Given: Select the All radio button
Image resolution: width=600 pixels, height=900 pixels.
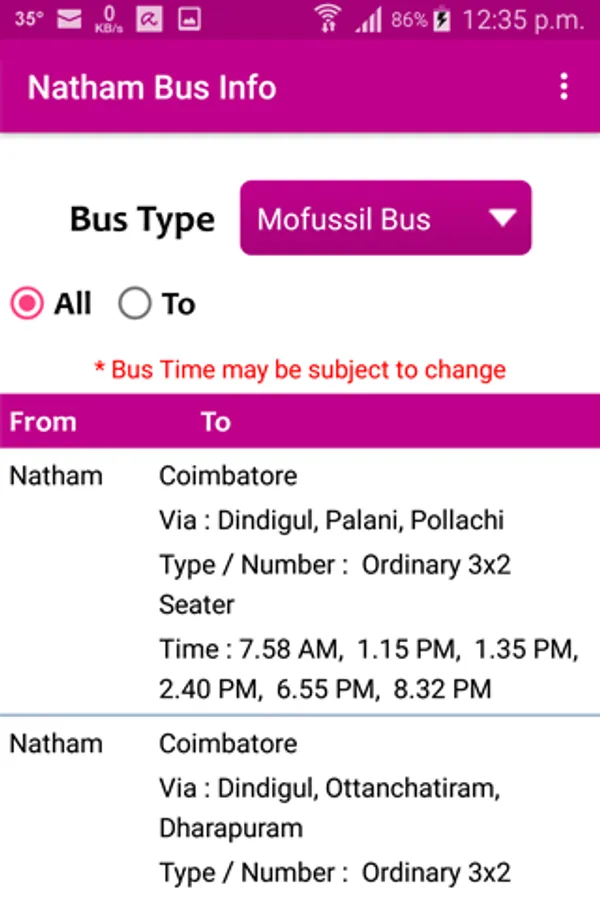Looking at the screenshot, I should 27,304.
